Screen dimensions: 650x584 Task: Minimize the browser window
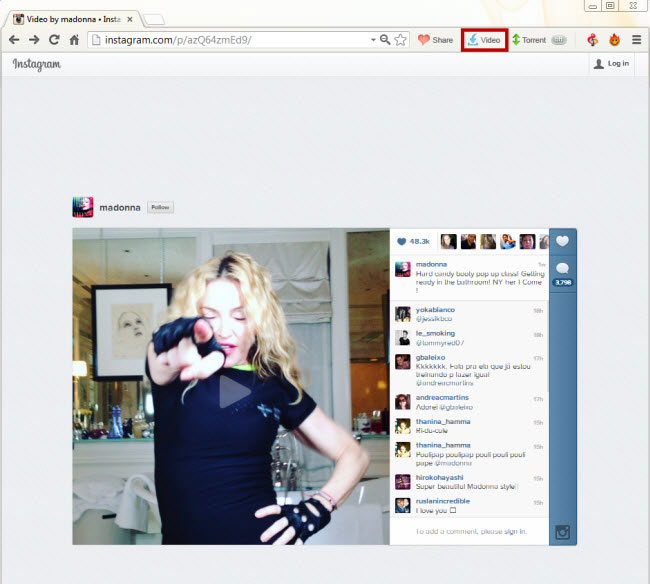point(593,6)
